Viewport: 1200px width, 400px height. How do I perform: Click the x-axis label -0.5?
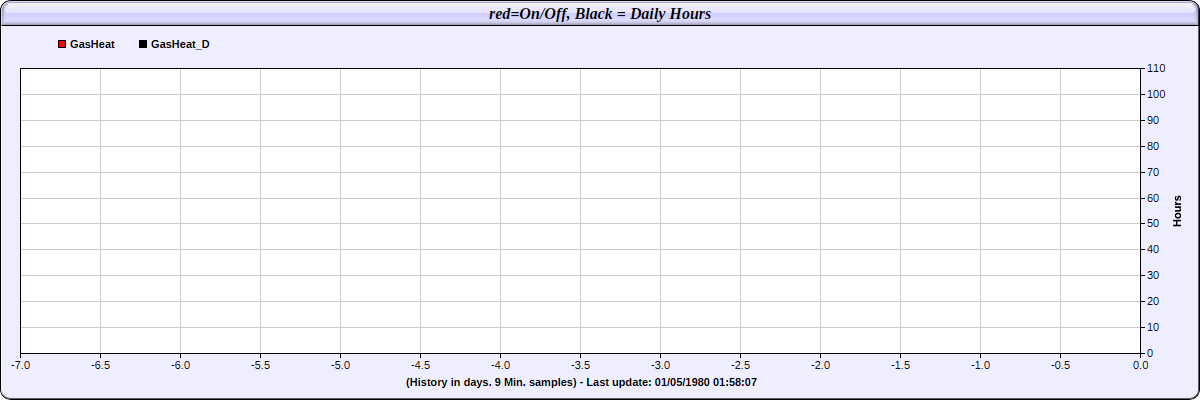click(x=1060, y=365)
